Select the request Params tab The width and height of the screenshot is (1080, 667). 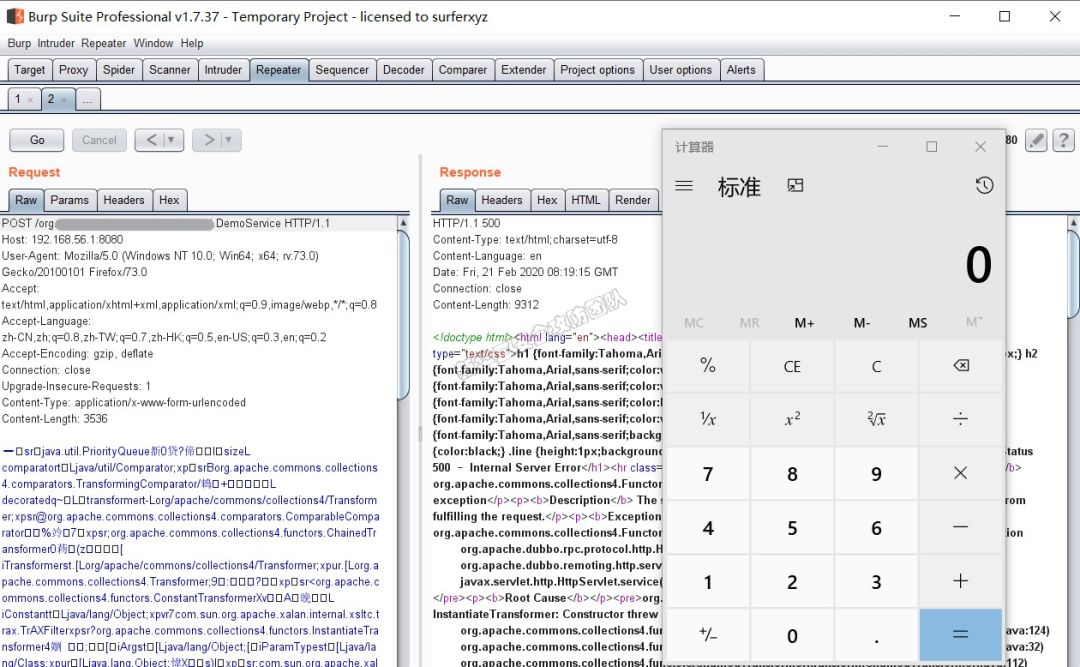(70, 200)
